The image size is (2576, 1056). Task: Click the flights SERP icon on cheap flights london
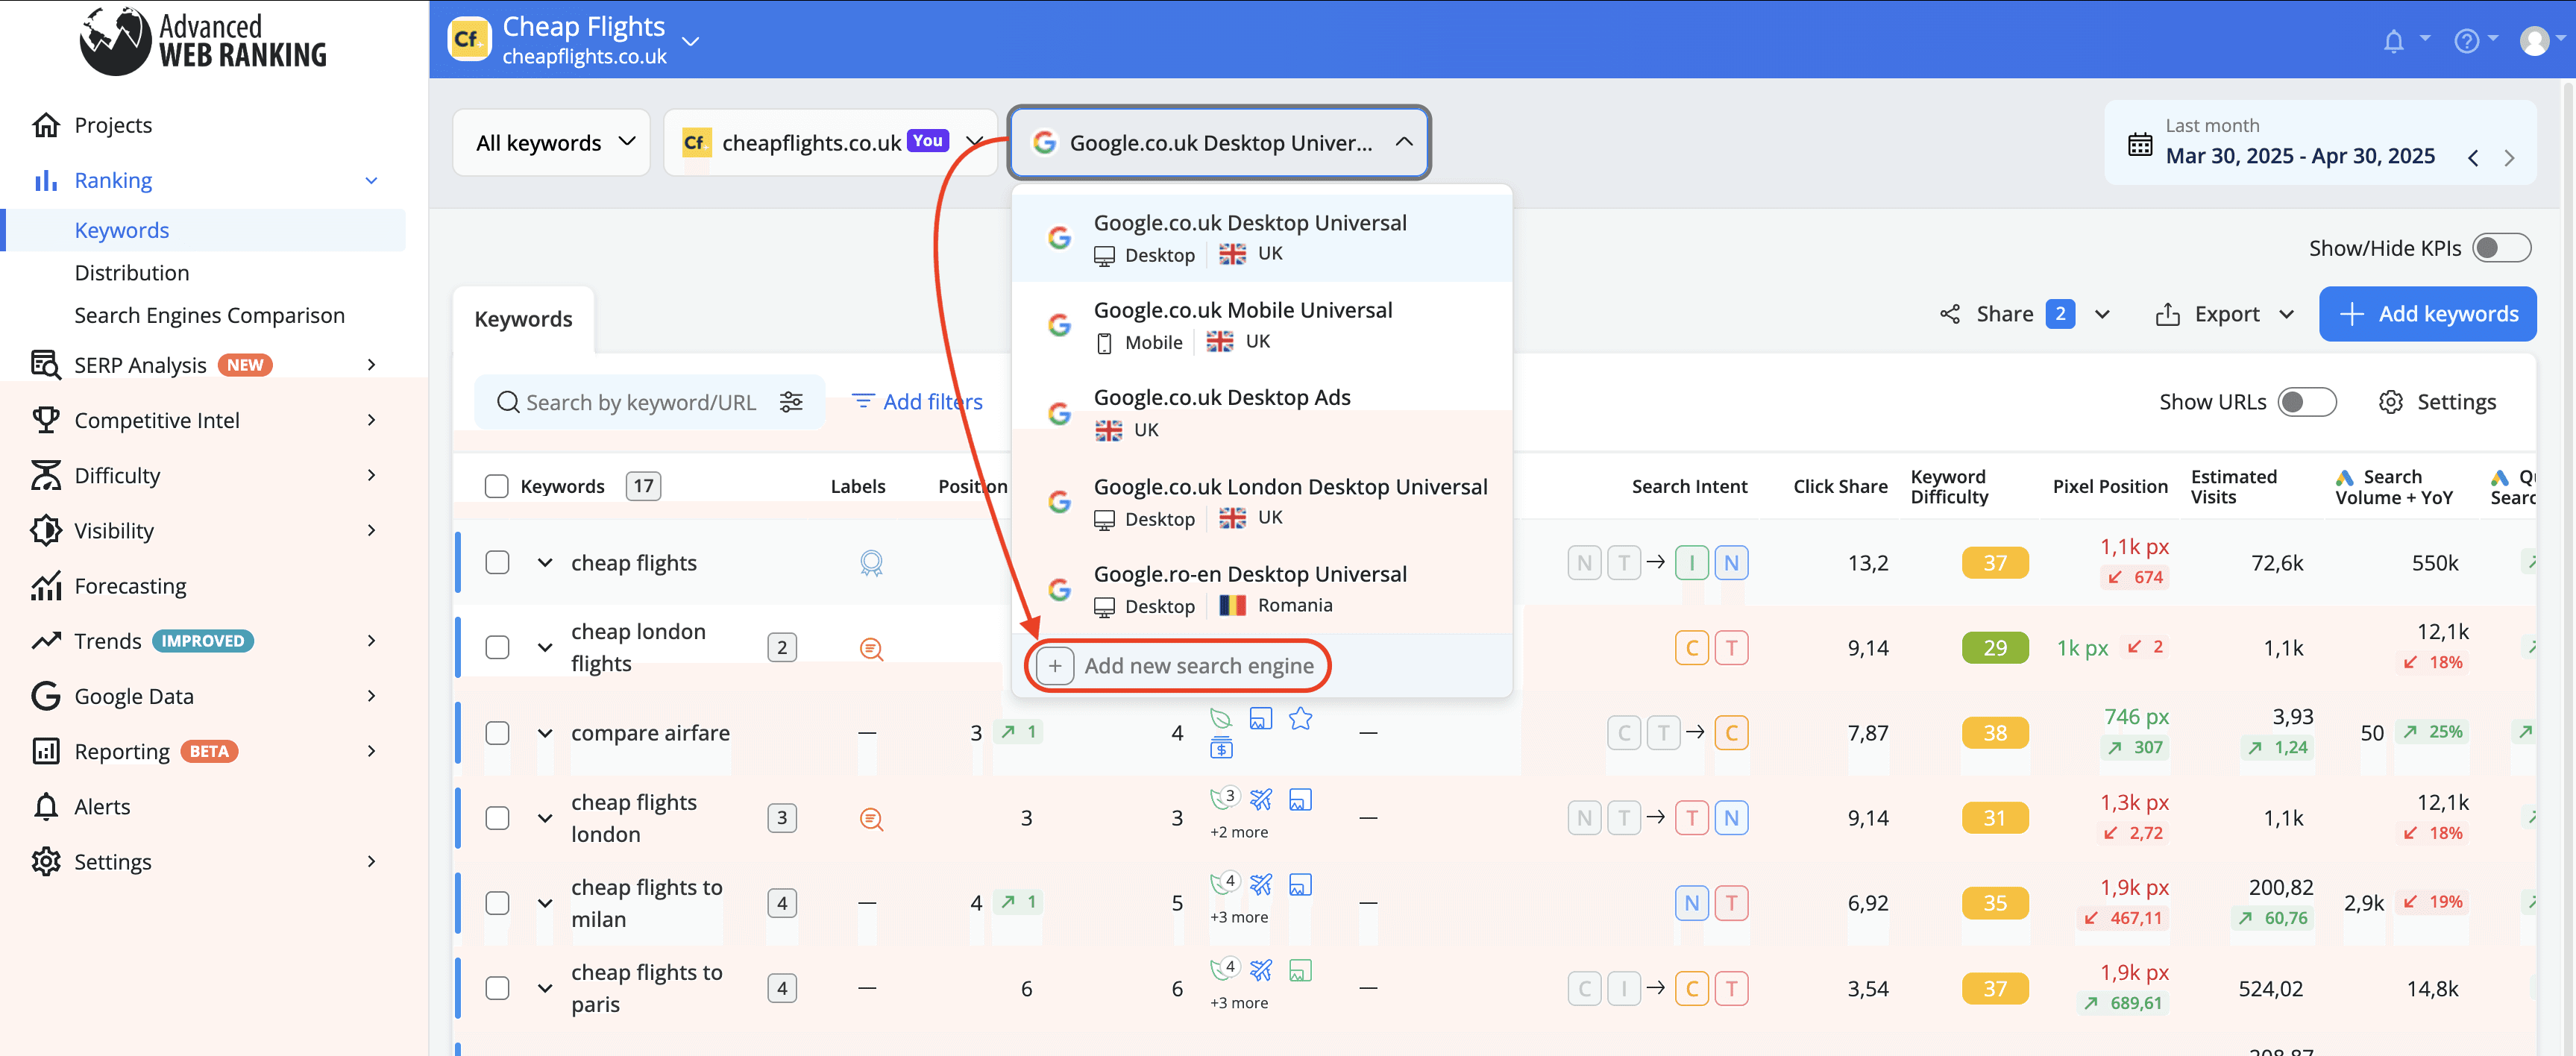point(1261,799)
